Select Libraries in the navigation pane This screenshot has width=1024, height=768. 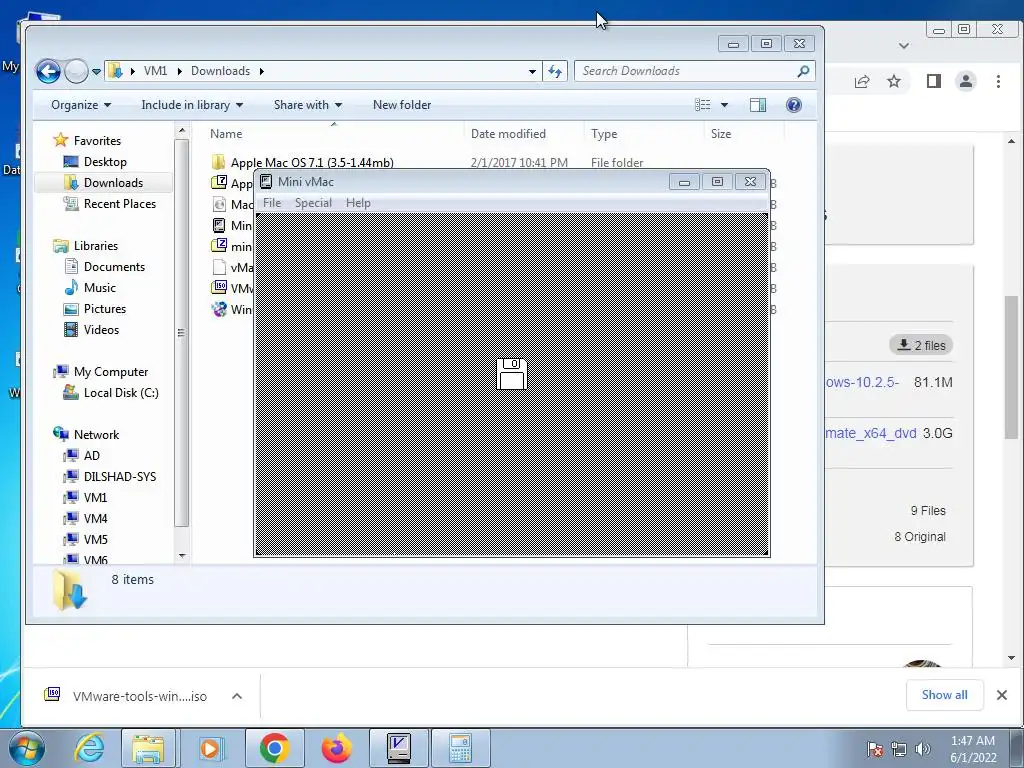click(95, 246)
